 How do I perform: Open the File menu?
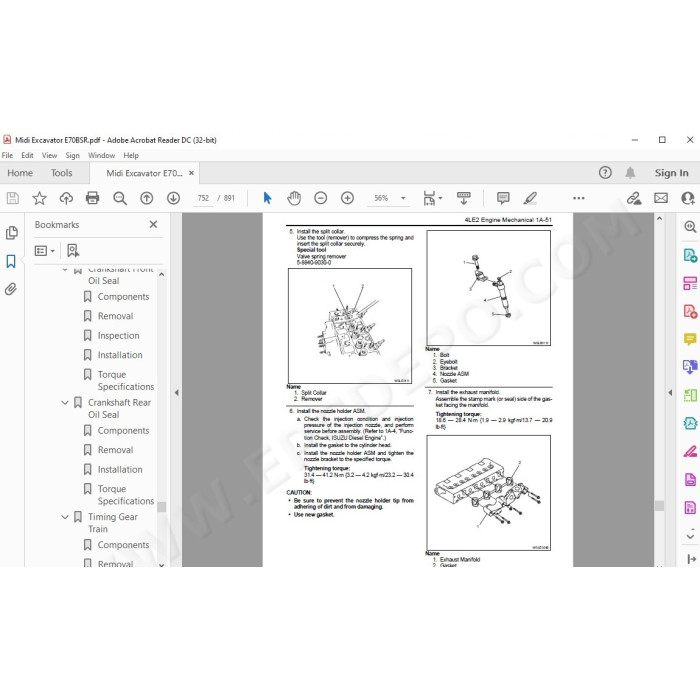(x=7, y=155)
